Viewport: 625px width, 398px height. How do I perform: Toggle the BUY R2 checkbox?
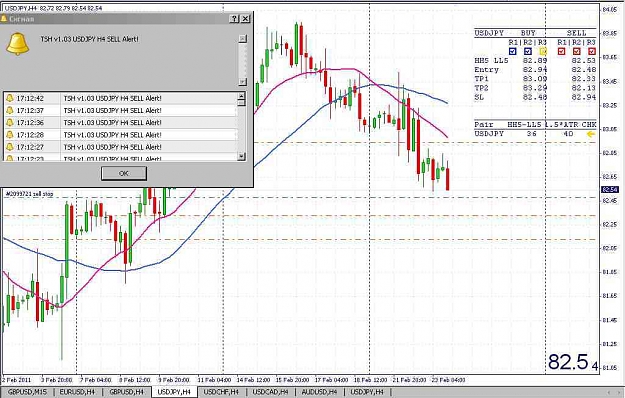(528, 51)
